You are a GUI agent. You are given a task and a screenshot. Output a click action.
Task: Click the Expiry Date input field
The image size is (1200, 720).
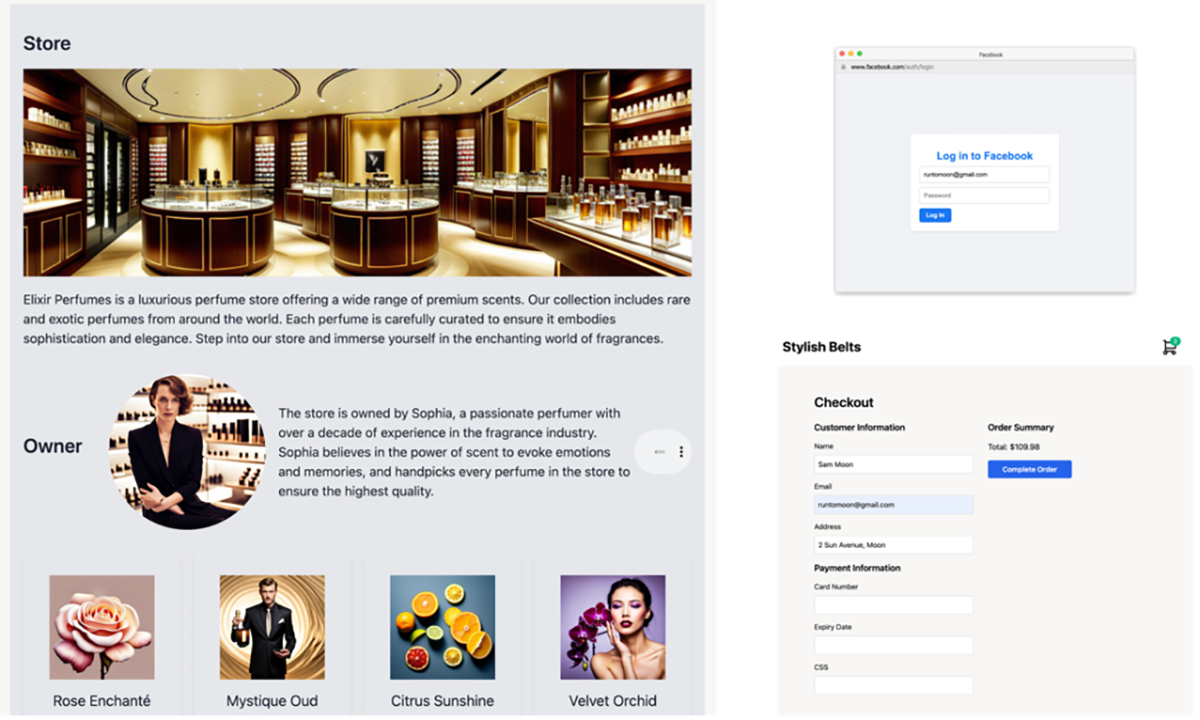[x=893, y=645]
